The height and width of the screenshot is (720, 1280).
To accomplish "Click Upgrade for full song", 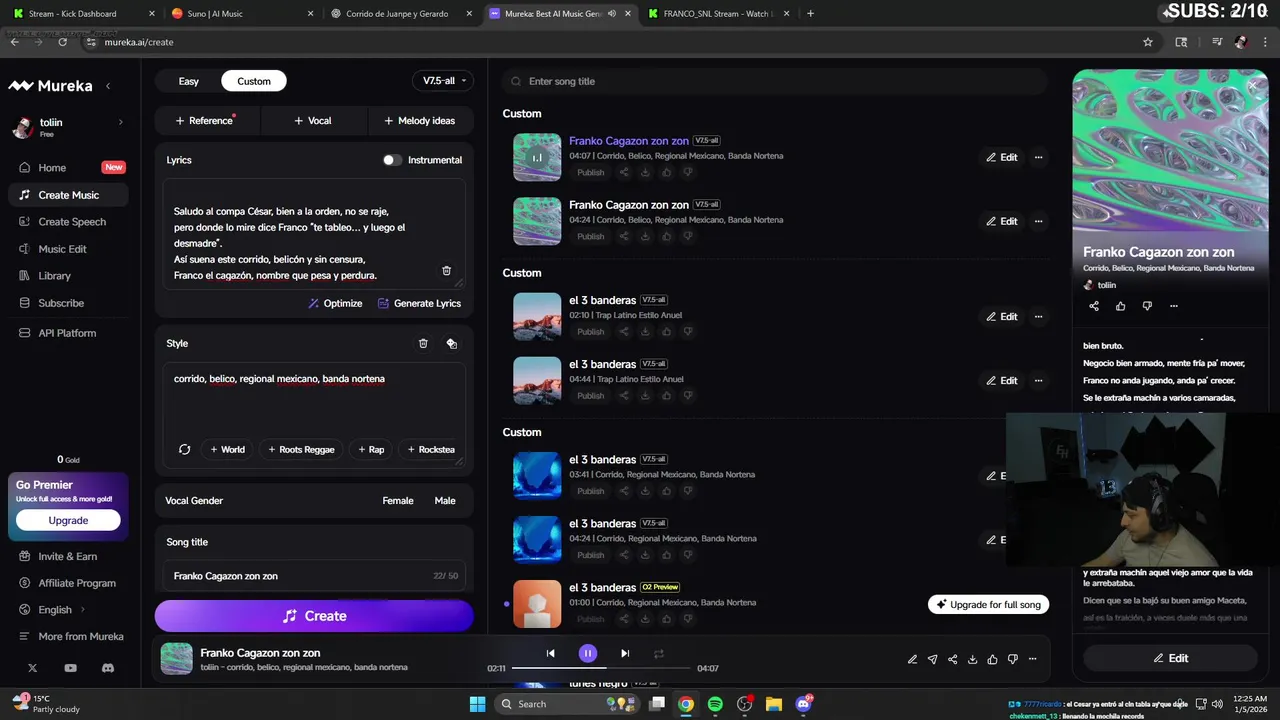I will [988, 604].
